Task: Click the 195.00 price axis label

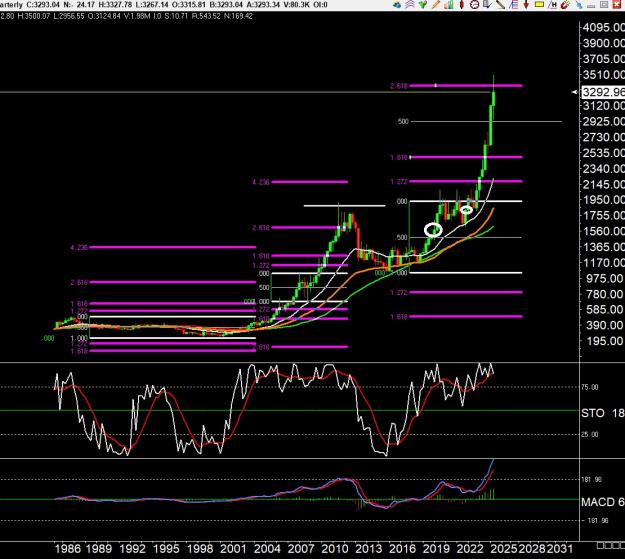Action: [605, 341]
